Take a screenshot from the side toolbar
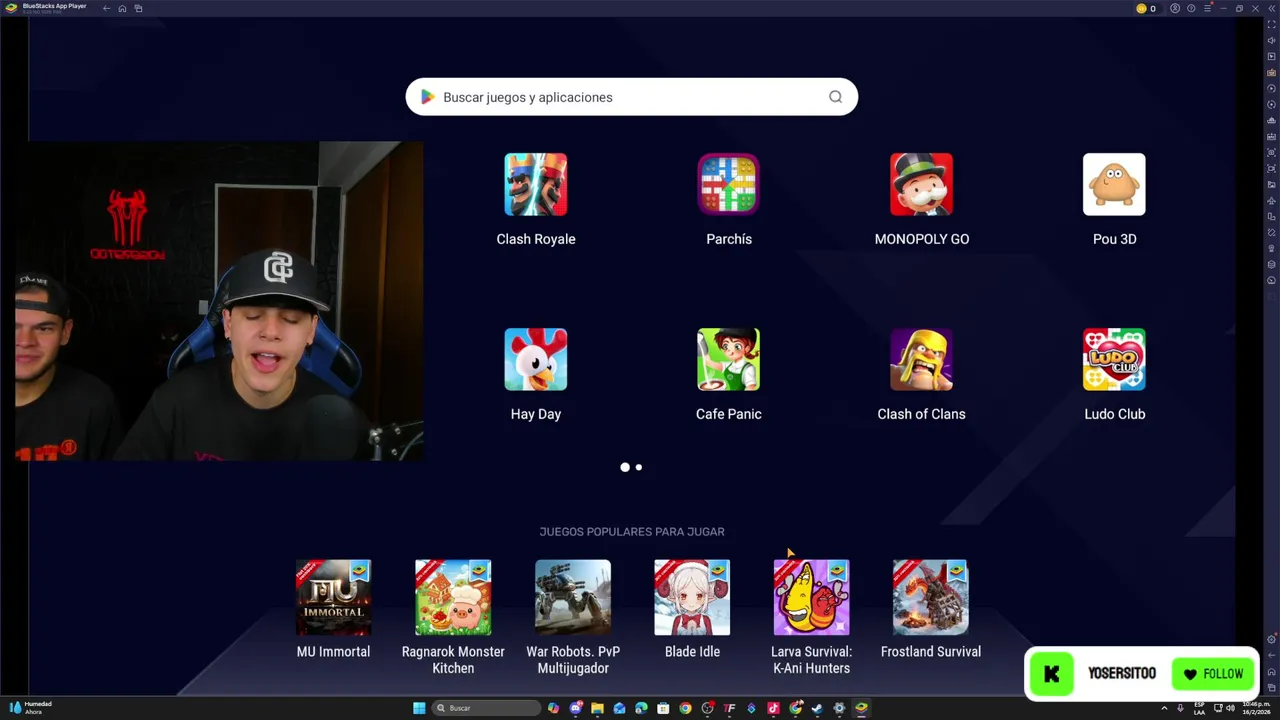 1271,153
